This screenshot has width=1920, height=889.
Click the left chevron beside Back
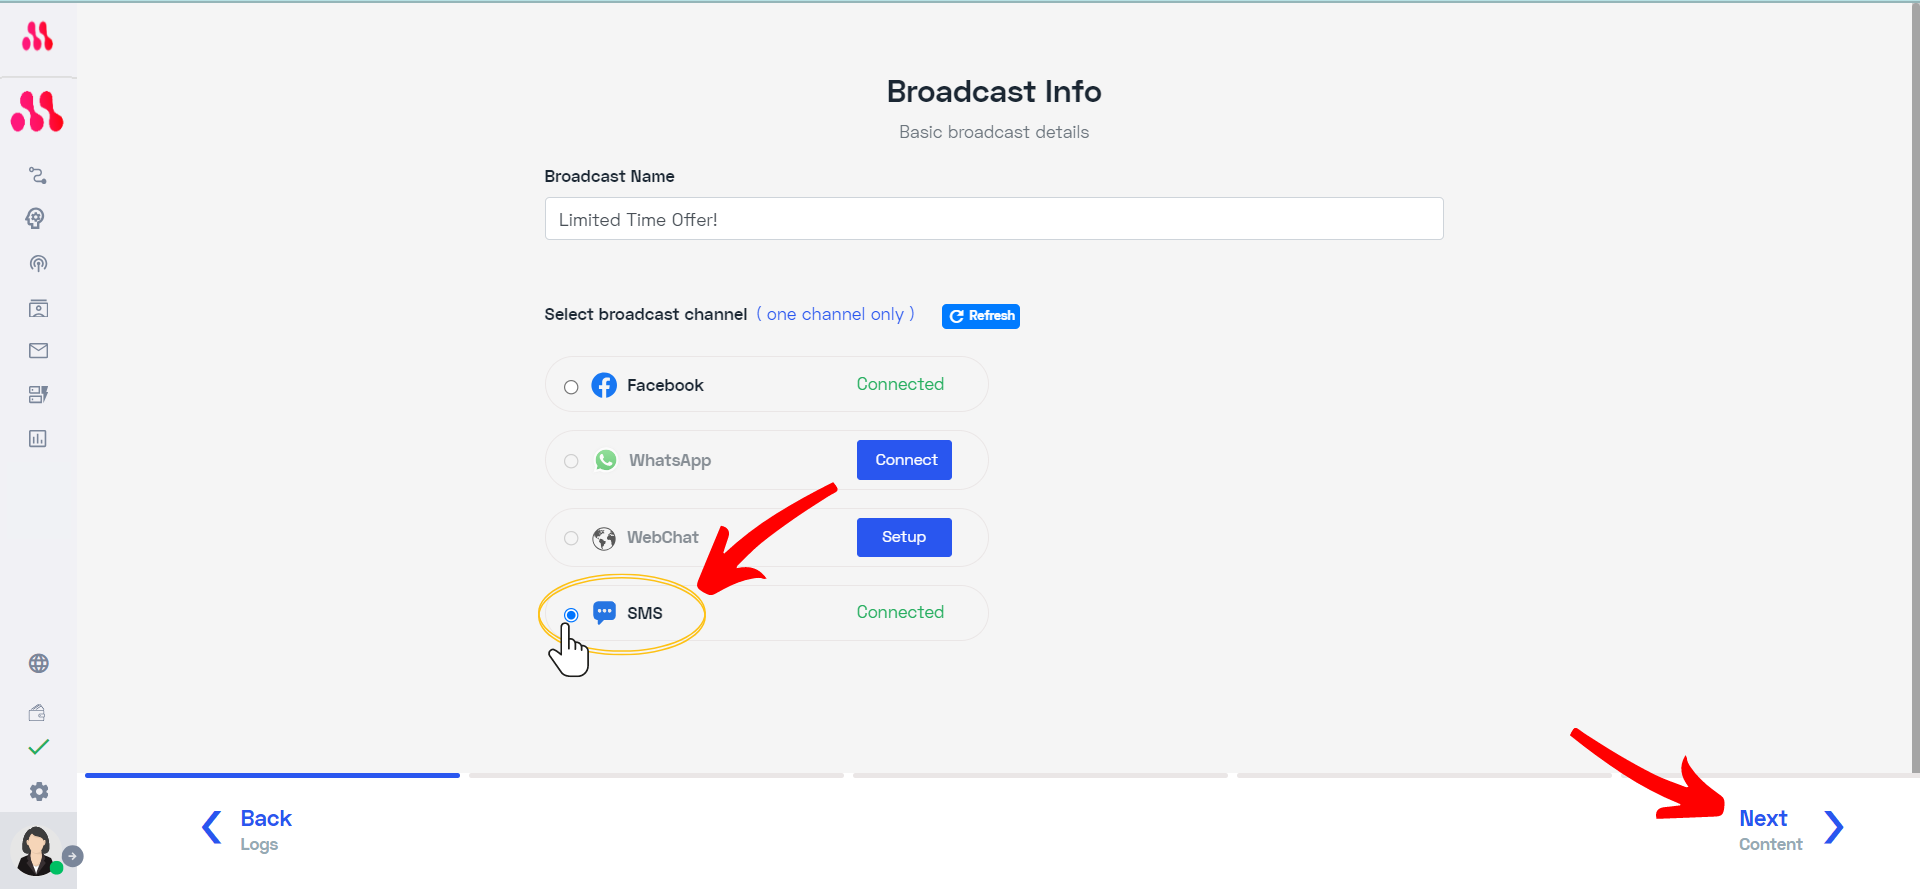coord(211,827)
